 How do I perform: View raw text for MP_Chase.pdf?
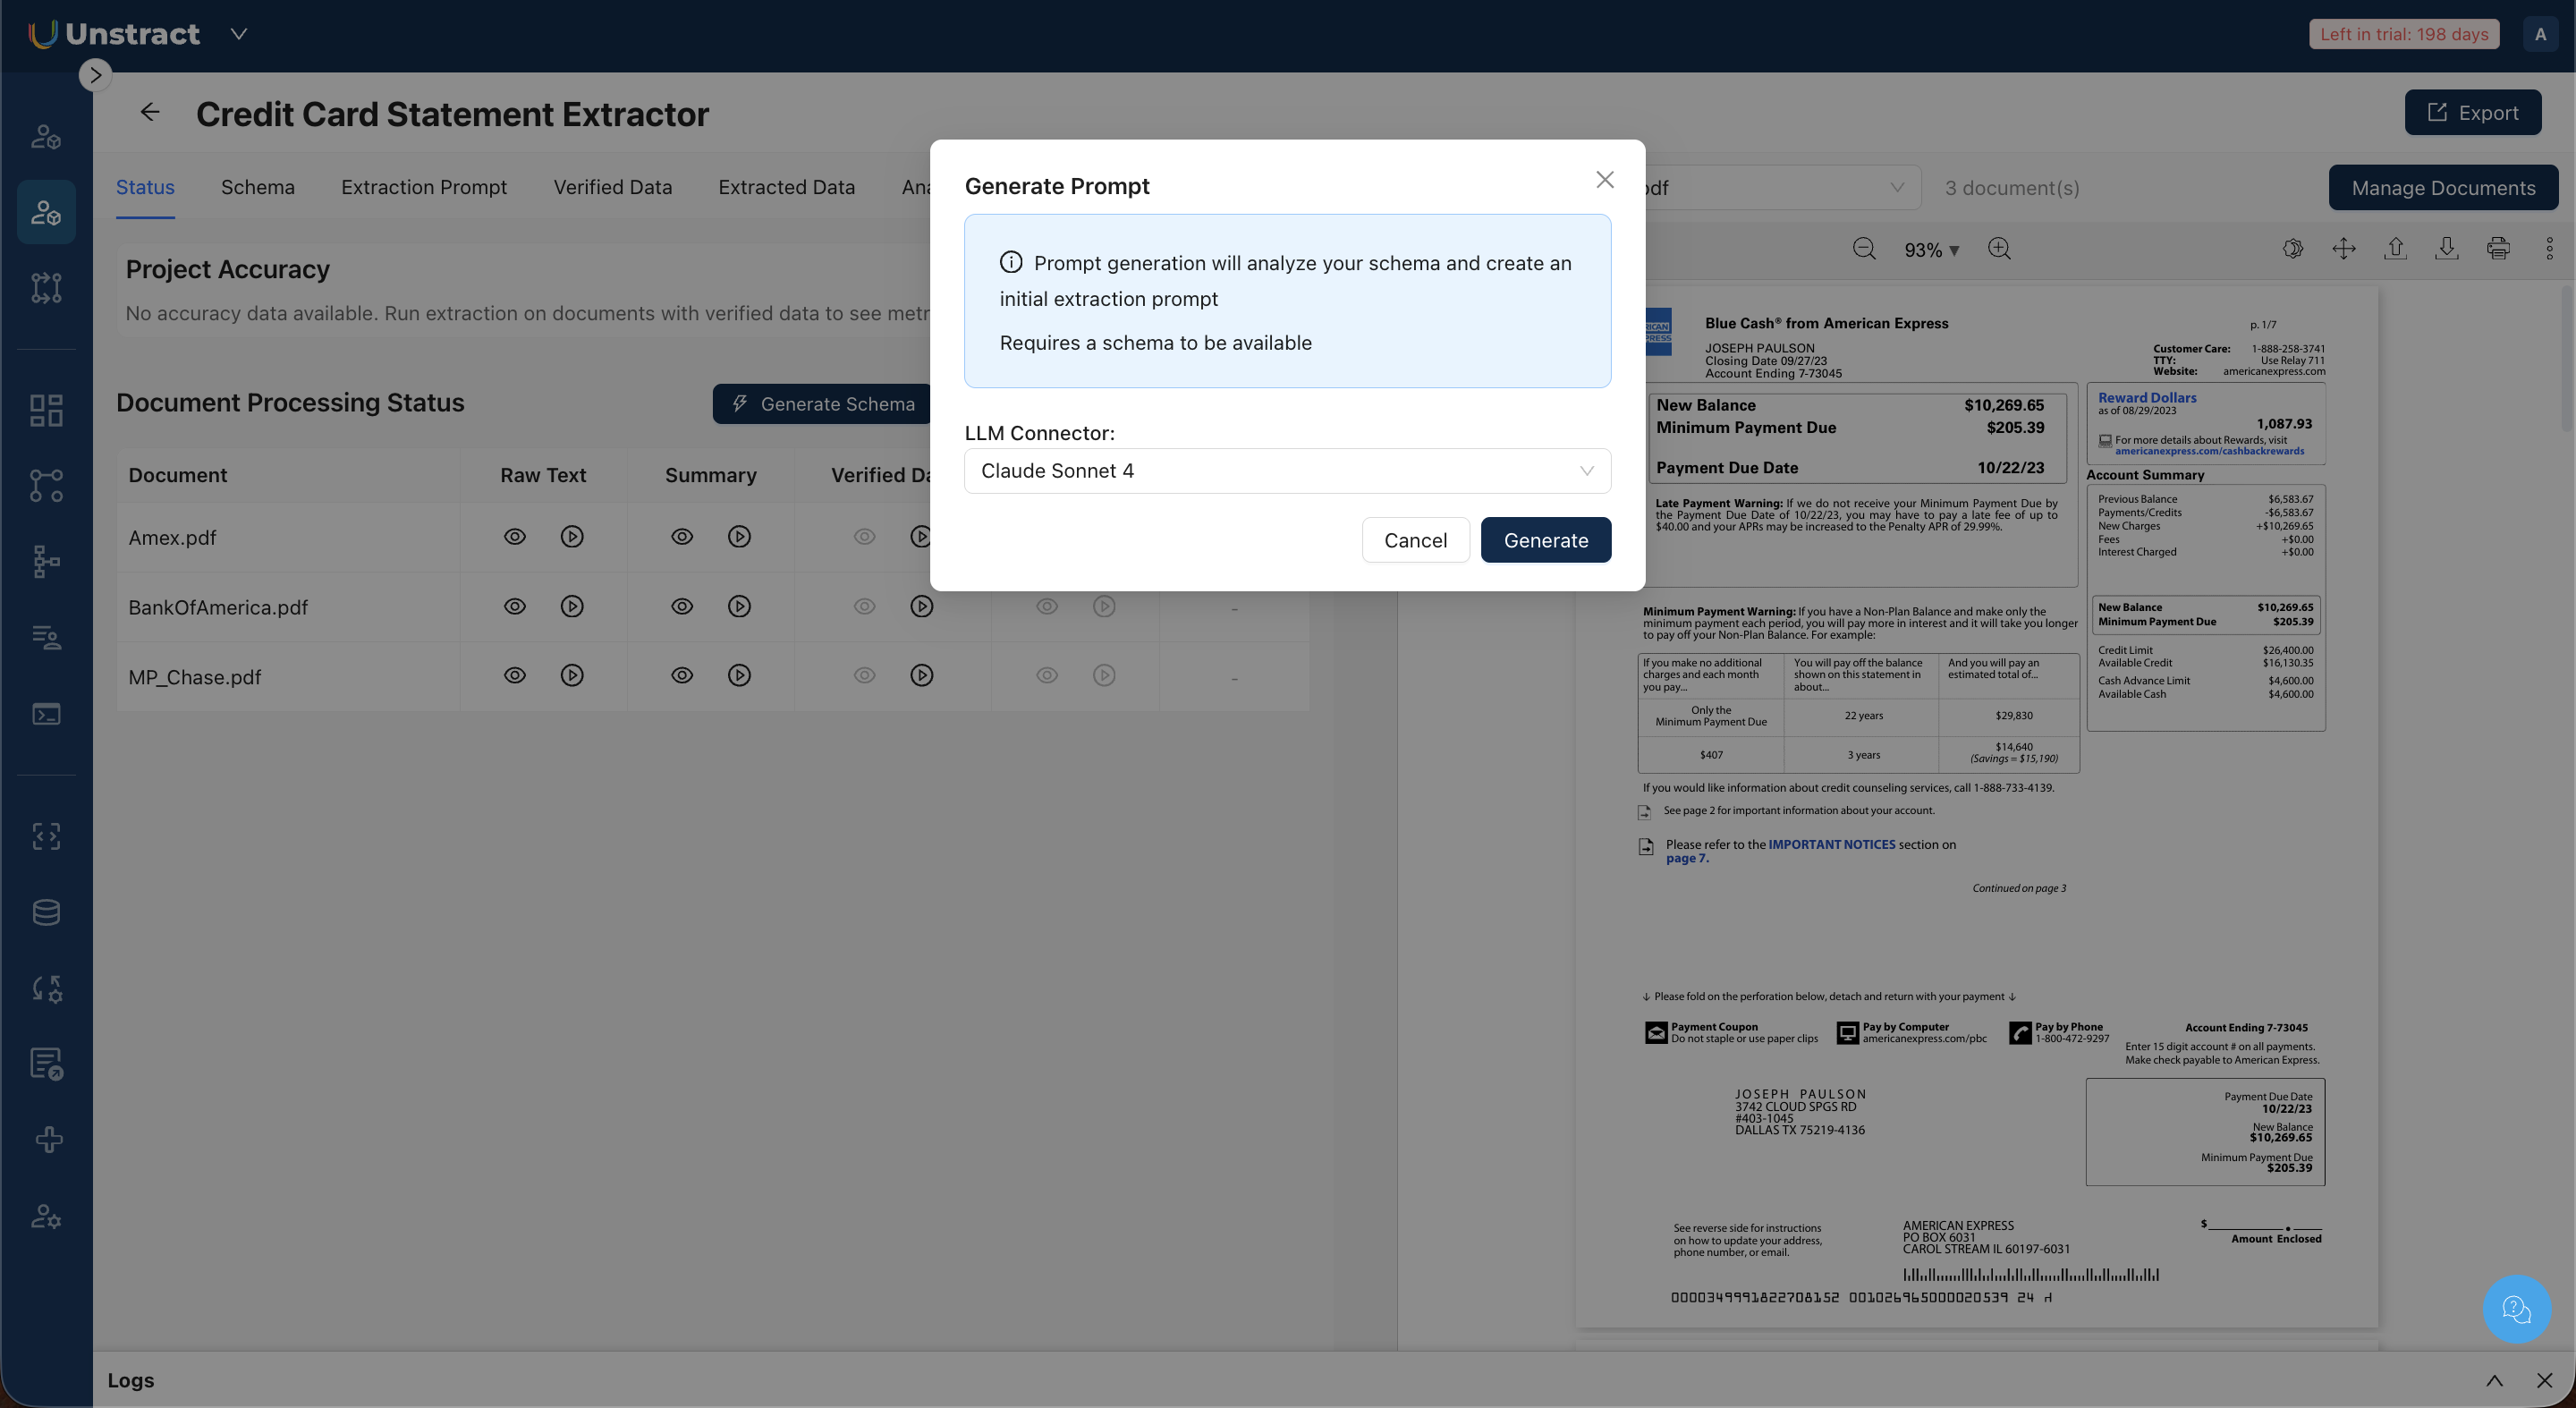pos(515,676)
